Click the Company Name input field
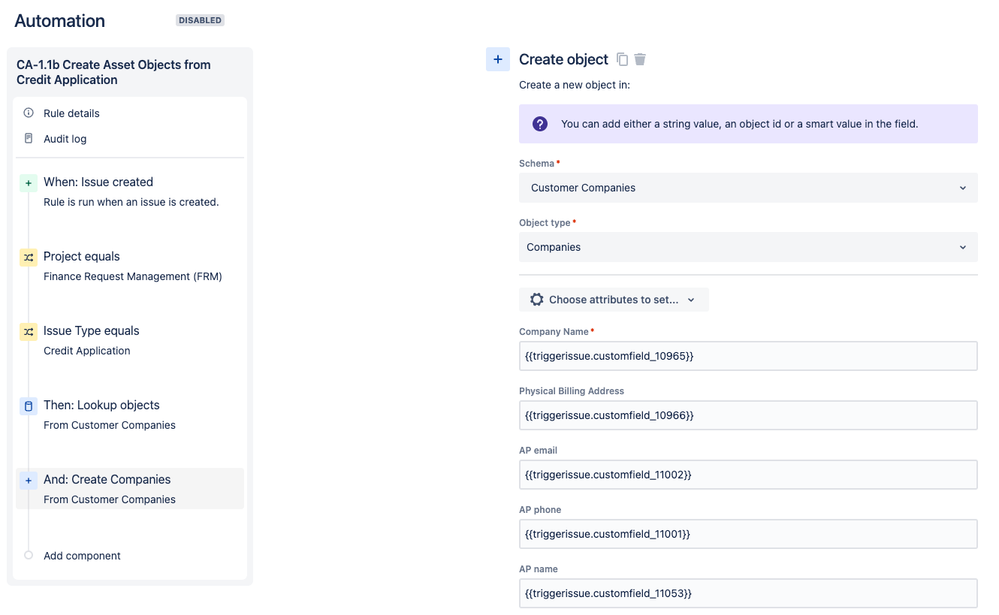This screenshot has width=999, height=615. click(748, 356)
